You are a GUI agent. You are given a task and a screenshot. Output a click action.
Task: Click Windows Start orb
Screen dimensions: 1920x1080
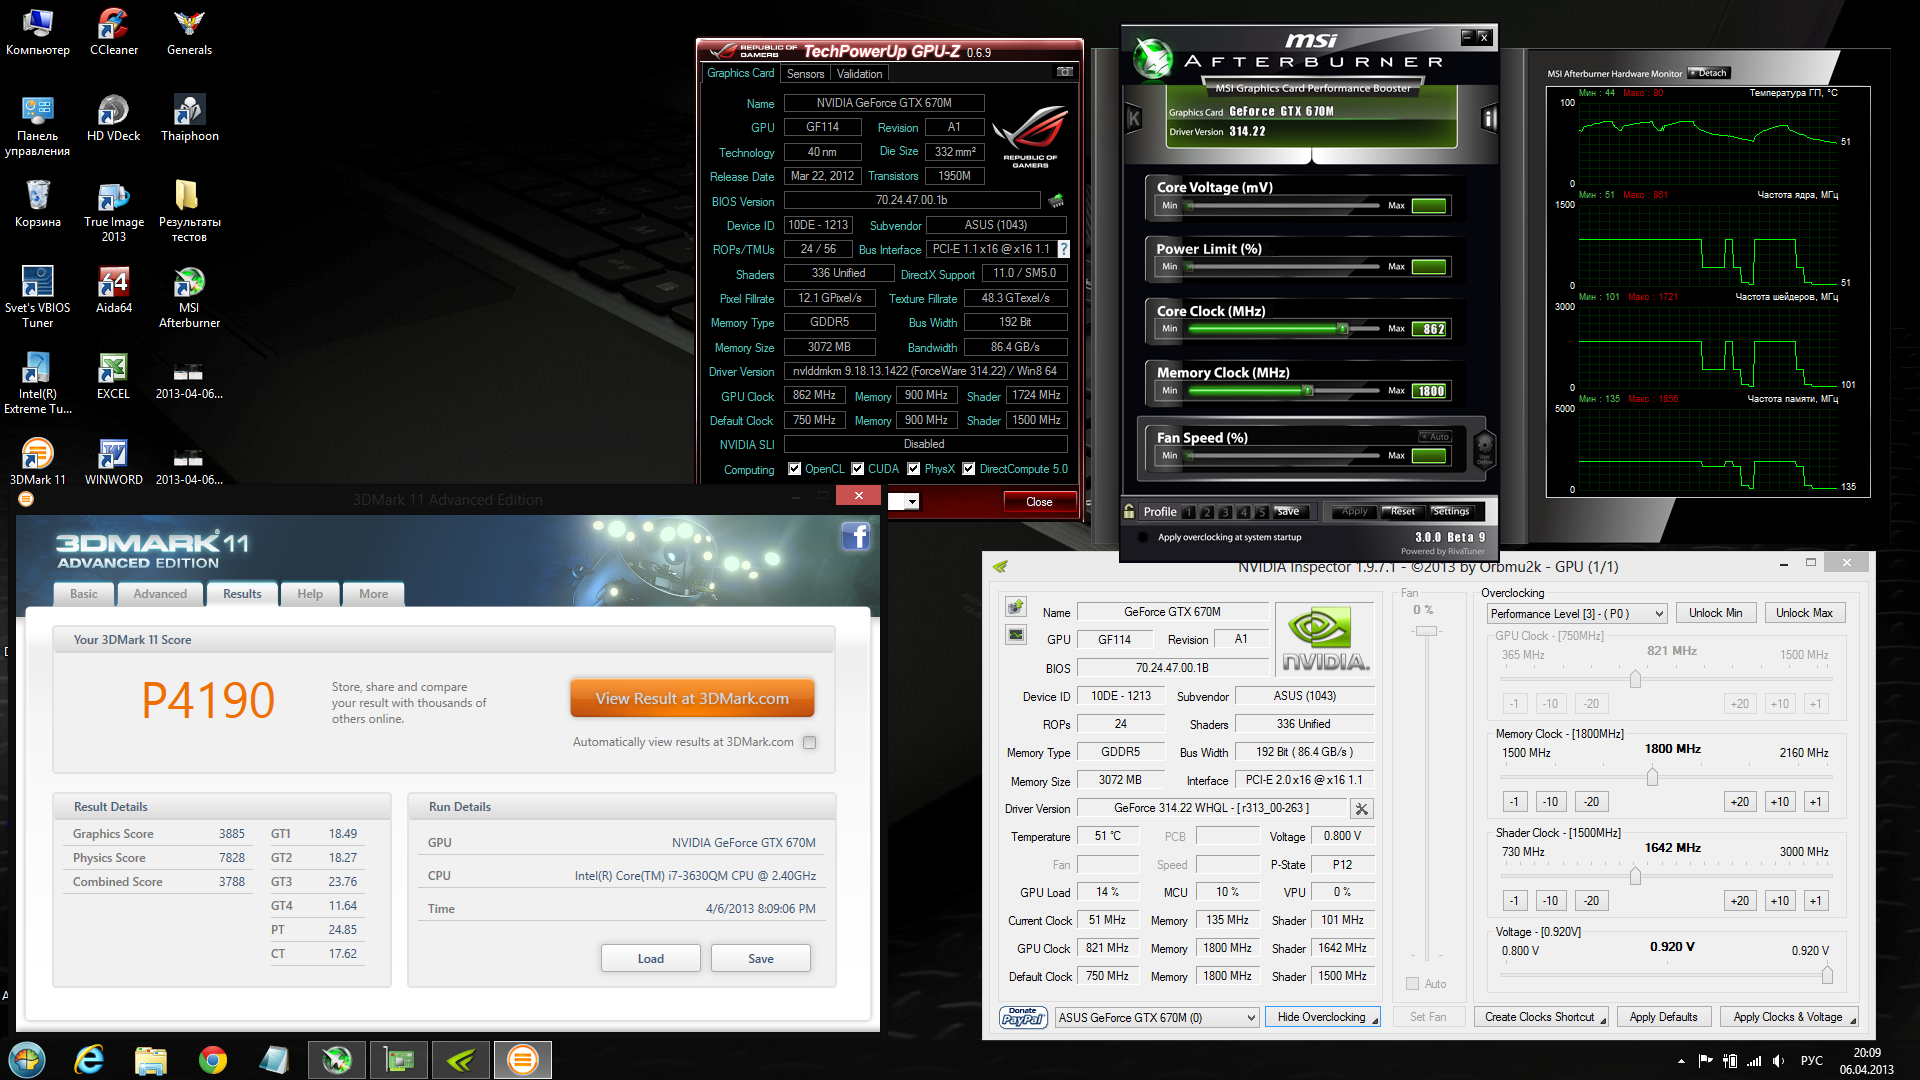[27, 1059]
